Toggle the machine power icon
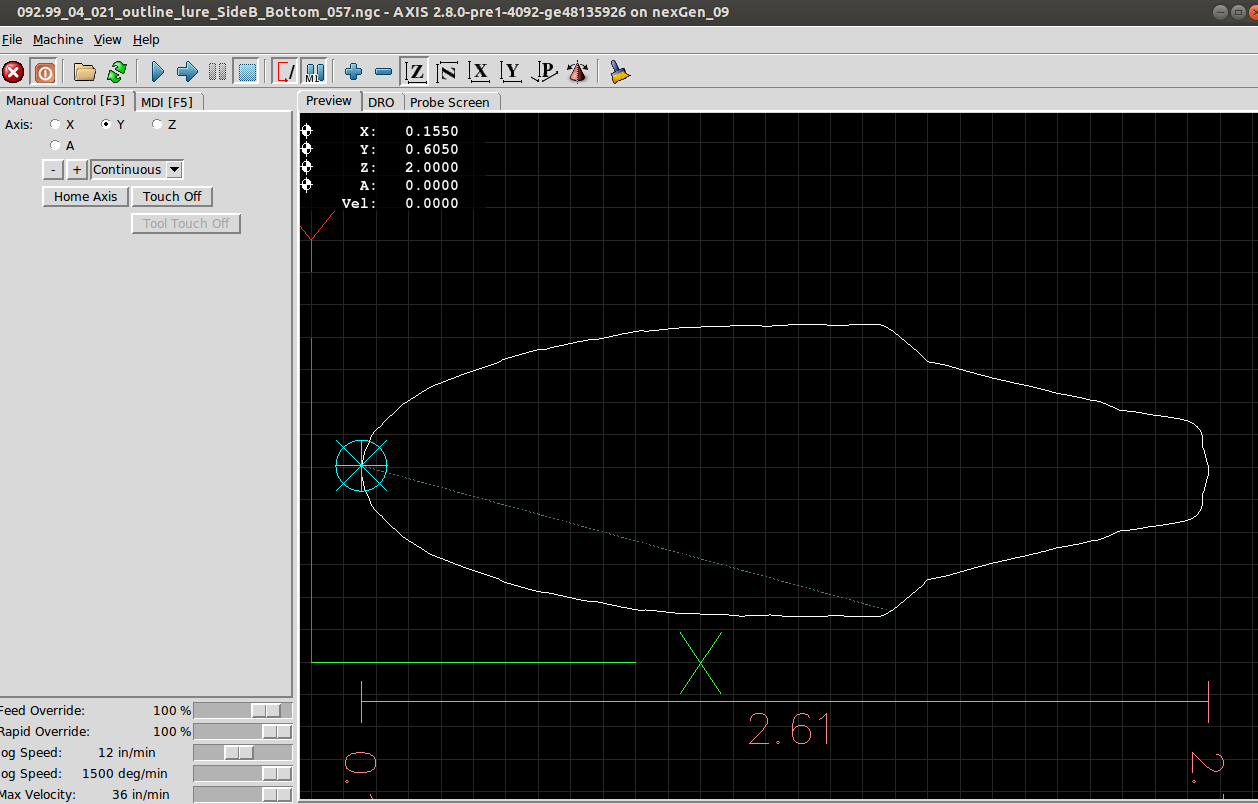The image size is (1258, 804). coord(45,72)
